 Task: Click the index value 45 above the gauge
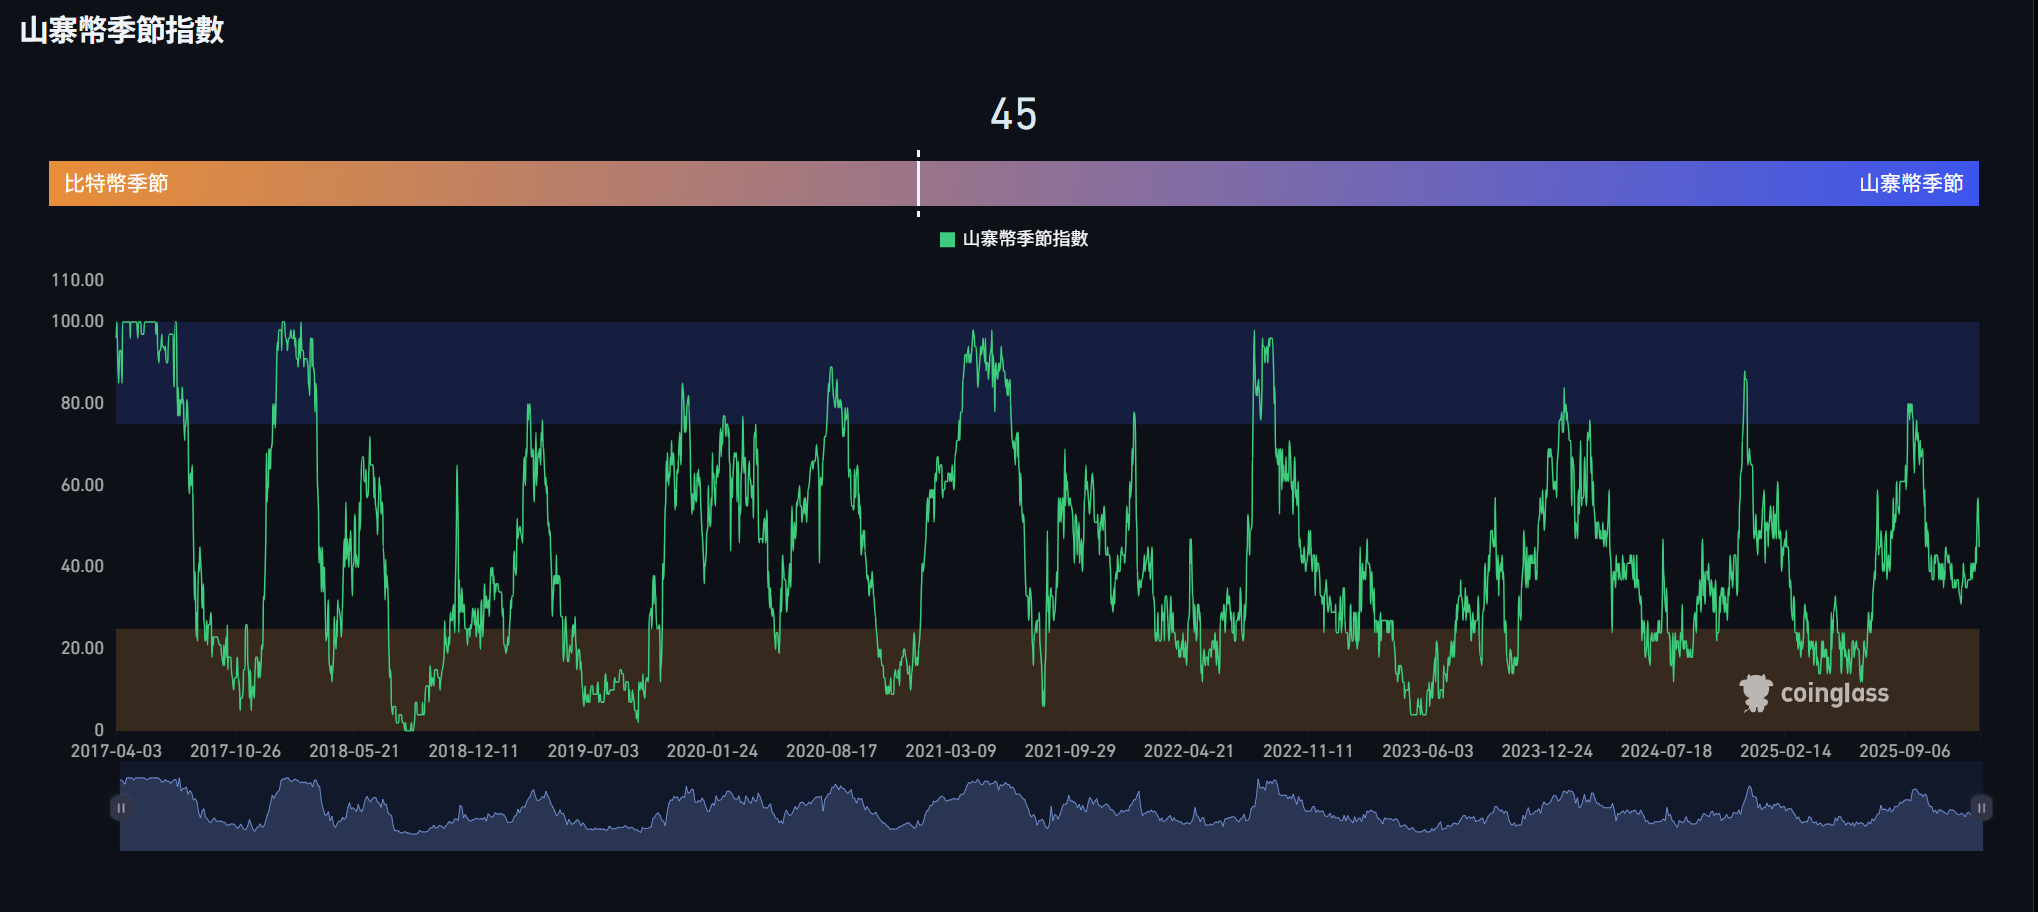1013,114
